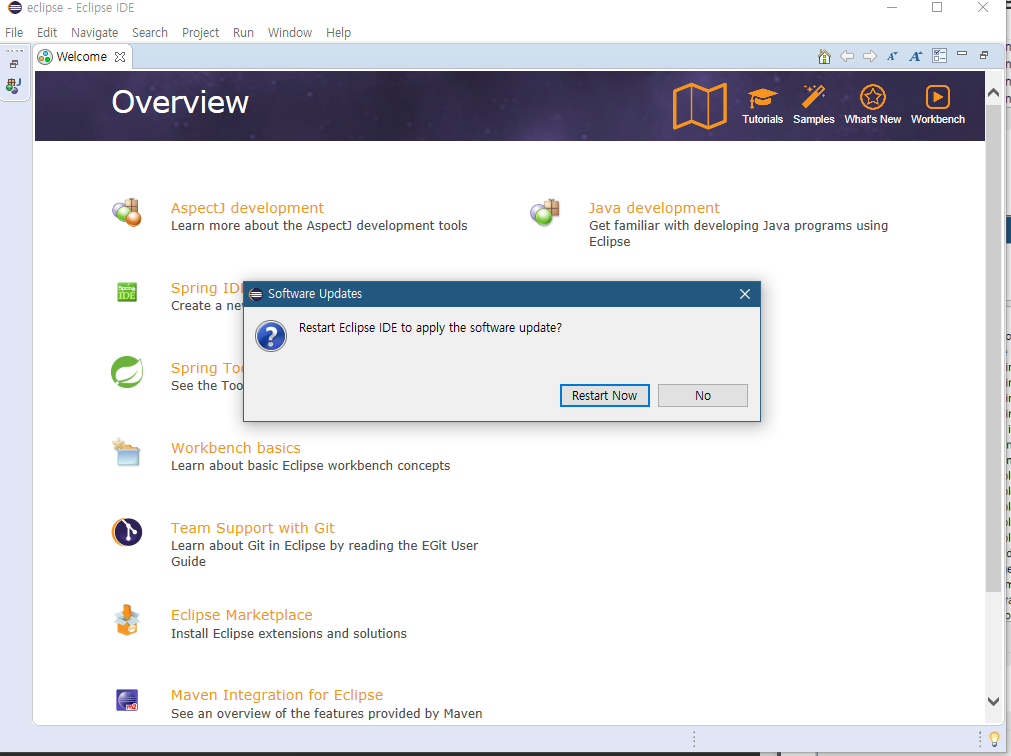The height and width of the screenshot is (756, 1011).
Task: Open the Search menu
Action: (150, 32)
